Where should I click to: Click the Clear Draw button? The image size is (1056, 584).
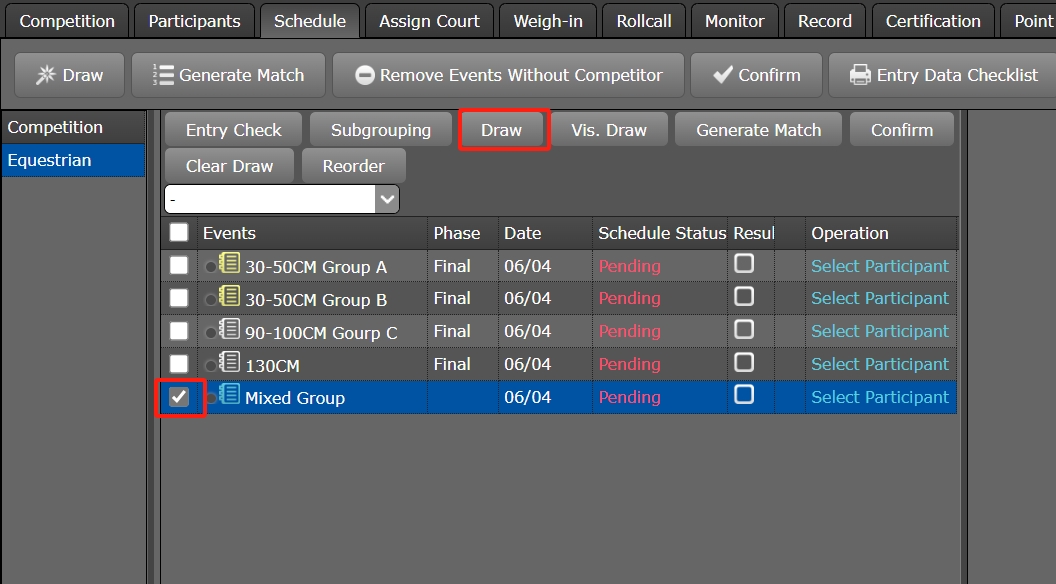tap(229, 166)
